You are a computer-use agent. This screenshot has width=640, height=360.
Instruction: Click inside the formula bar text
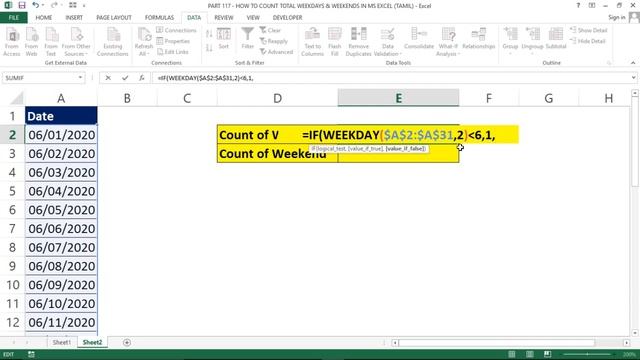coord(206,78)
